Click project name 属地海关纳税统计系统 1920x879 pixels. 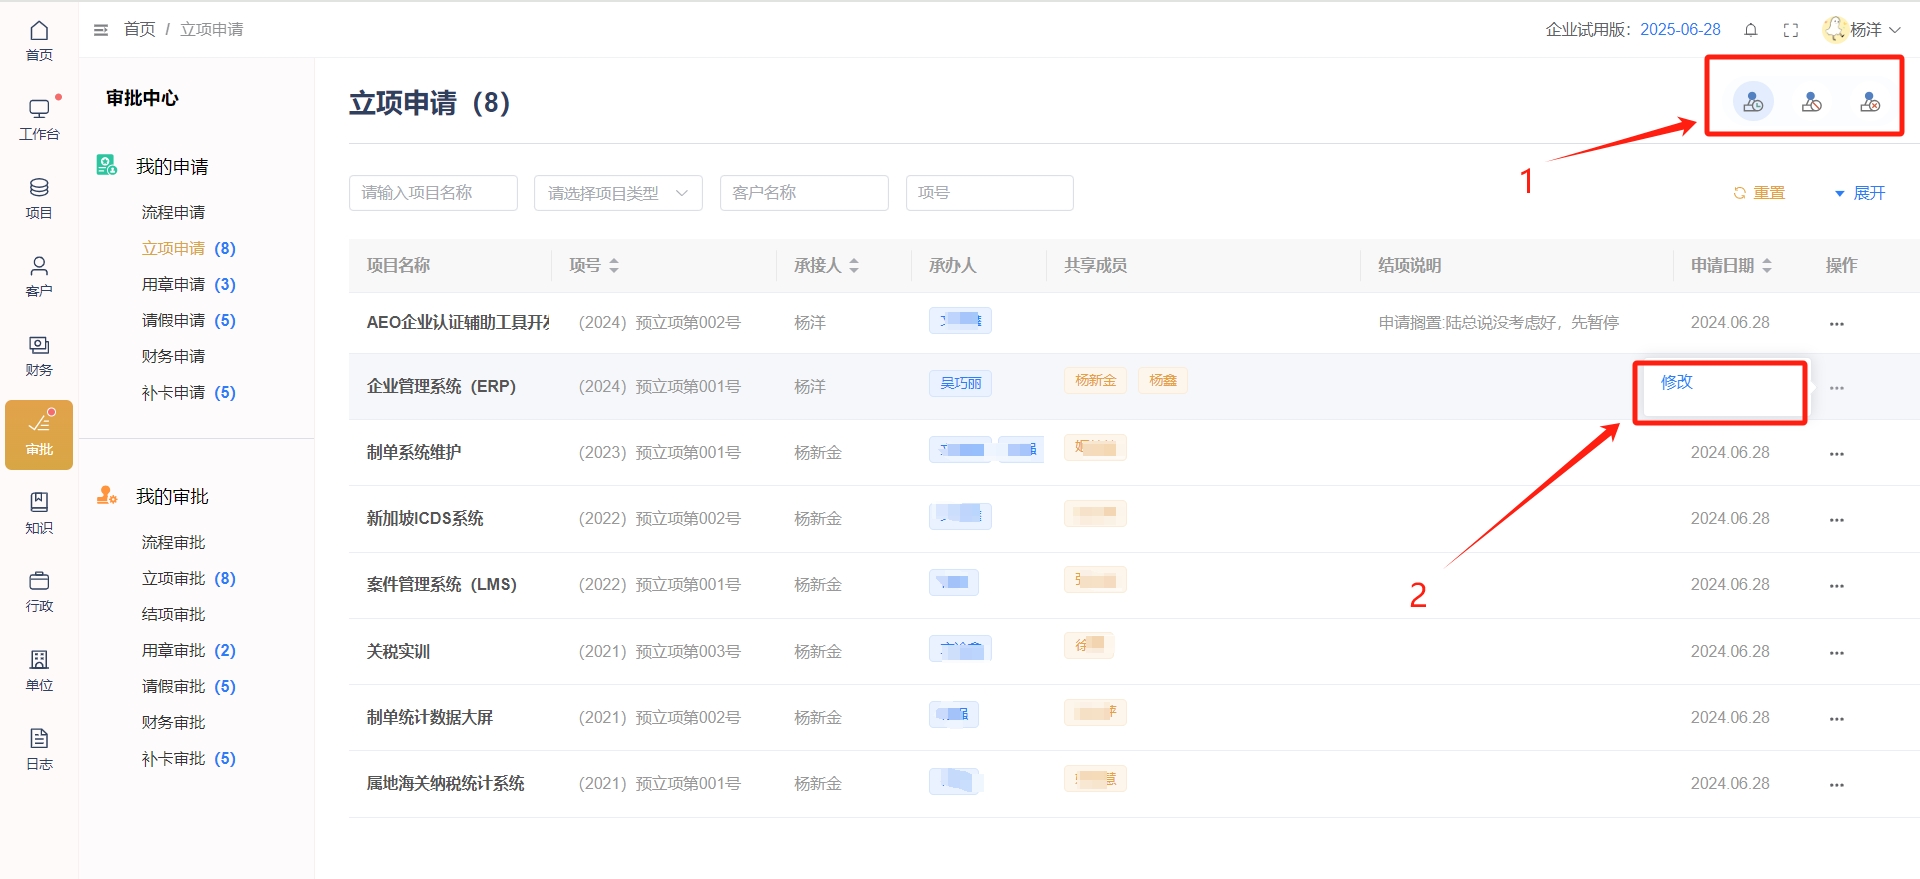[x=445, y=783]
